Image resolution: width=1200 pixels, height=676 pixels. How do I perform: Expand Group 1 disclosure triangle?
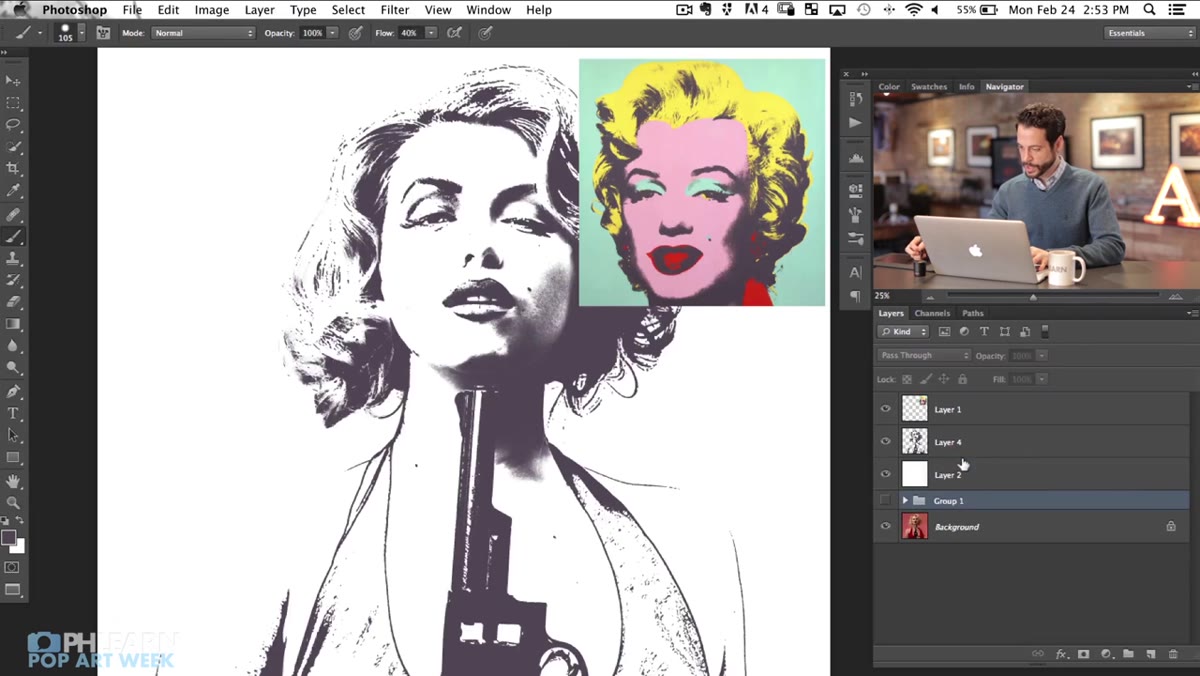click(x=905, y=500)
